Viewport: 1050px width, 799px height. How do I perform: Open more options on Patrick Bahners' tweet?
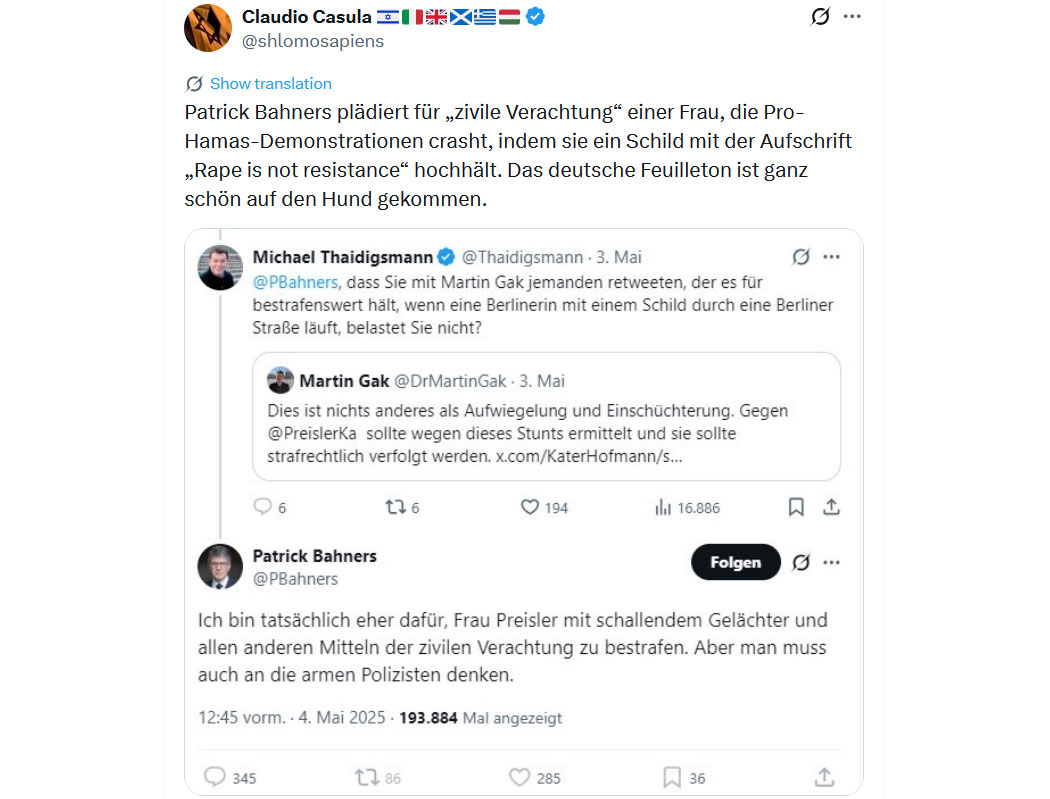click(x=831, y=563)
